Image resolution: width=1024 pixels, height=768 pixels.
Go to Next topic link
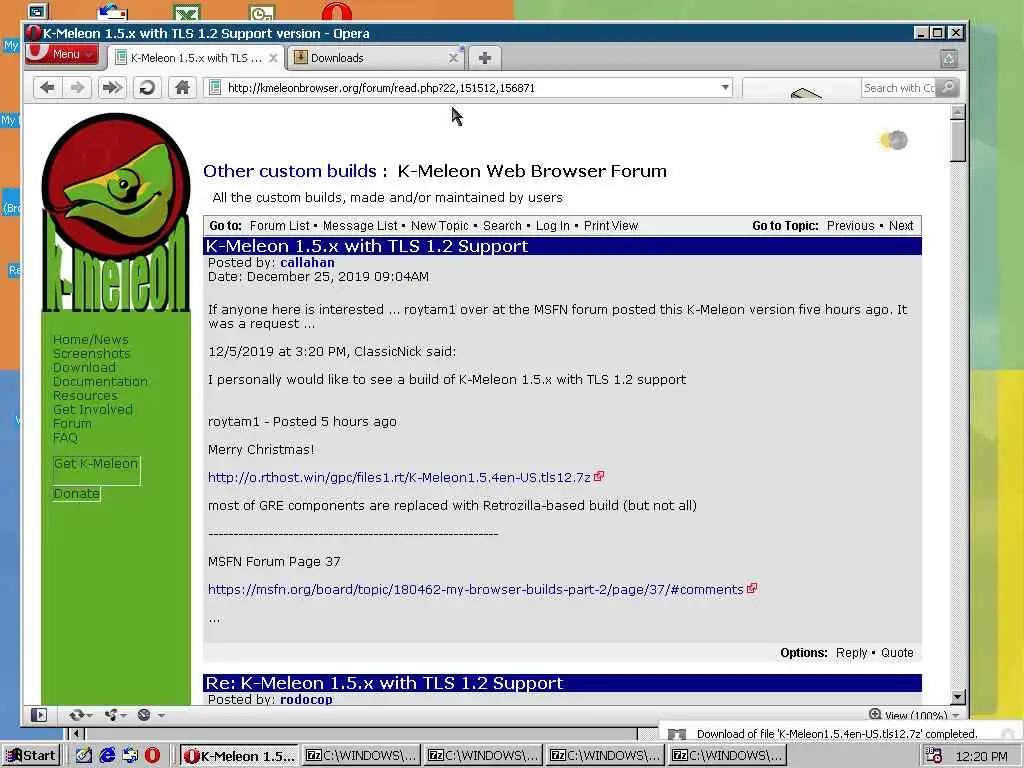click(901, 225)
